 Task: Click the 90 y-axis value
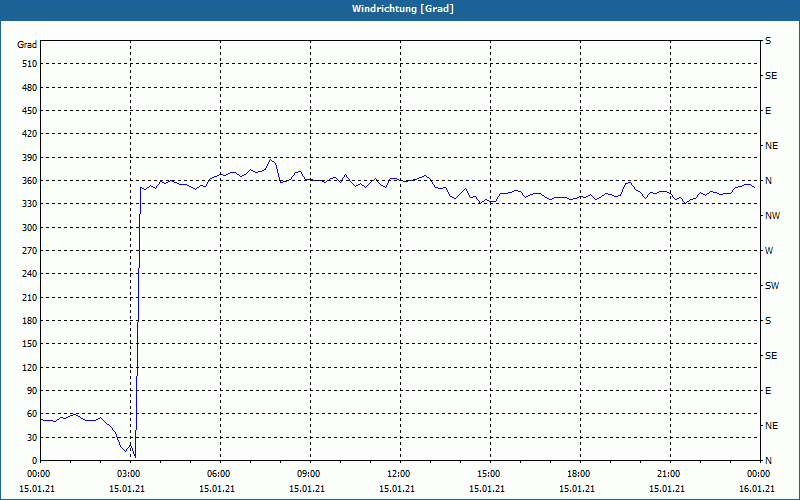coord(32,391)
